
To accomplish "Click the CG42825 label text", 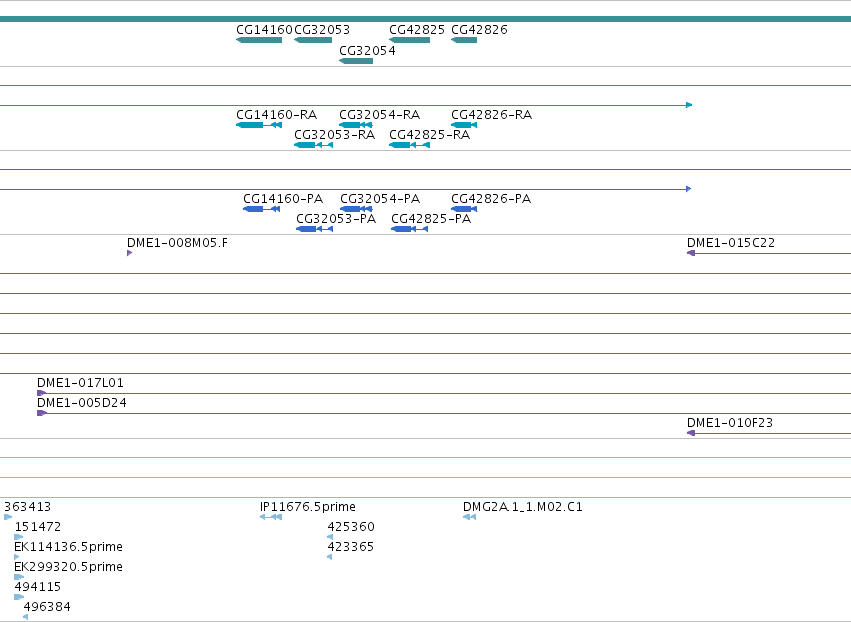I will point(417,30).
